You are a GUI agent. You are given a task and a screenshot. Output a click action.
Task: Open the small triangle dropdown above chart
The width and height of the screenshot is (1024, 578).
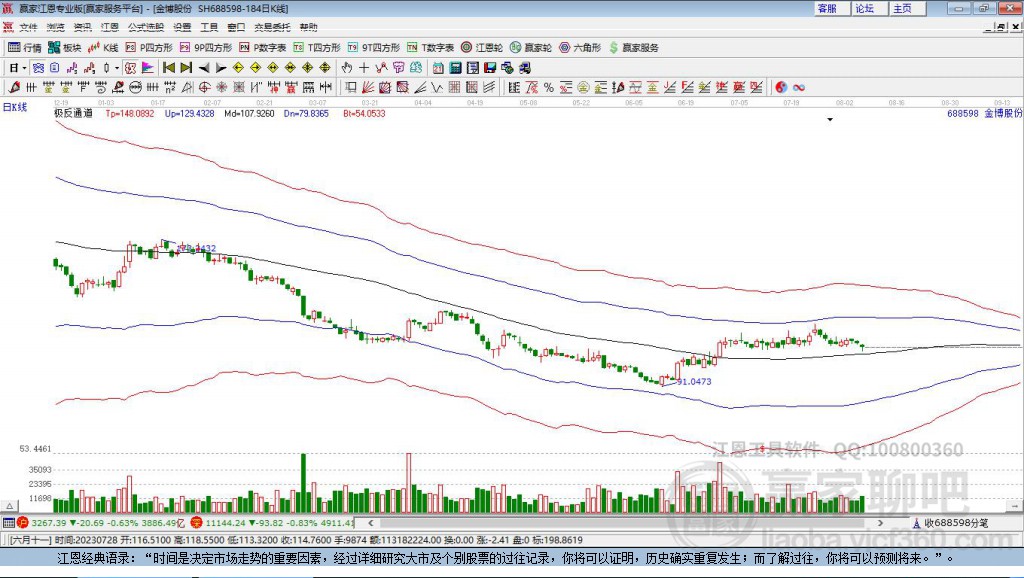(x=830, y=119)
